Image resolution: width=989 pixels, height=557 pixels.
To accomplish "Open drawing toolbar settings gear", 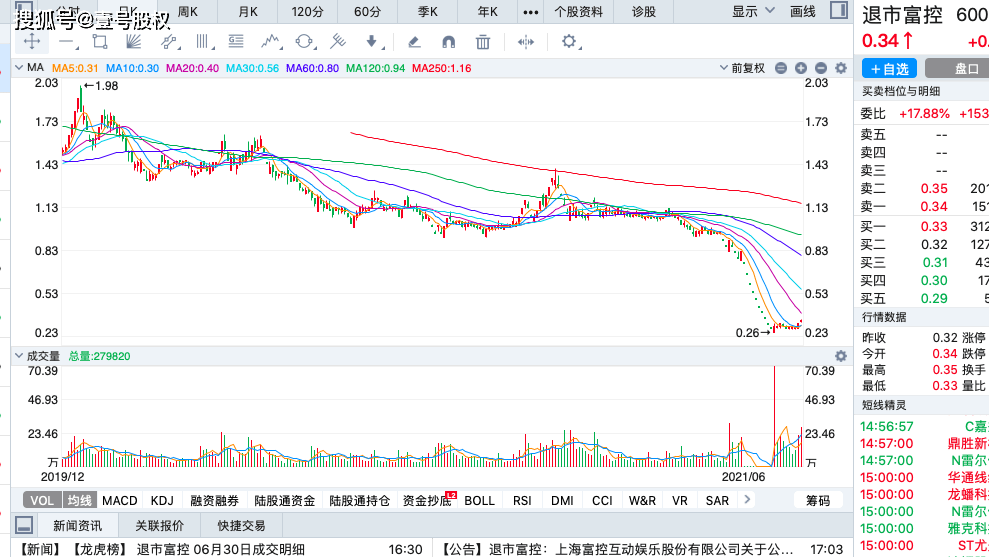I will (x=569, y=42).
